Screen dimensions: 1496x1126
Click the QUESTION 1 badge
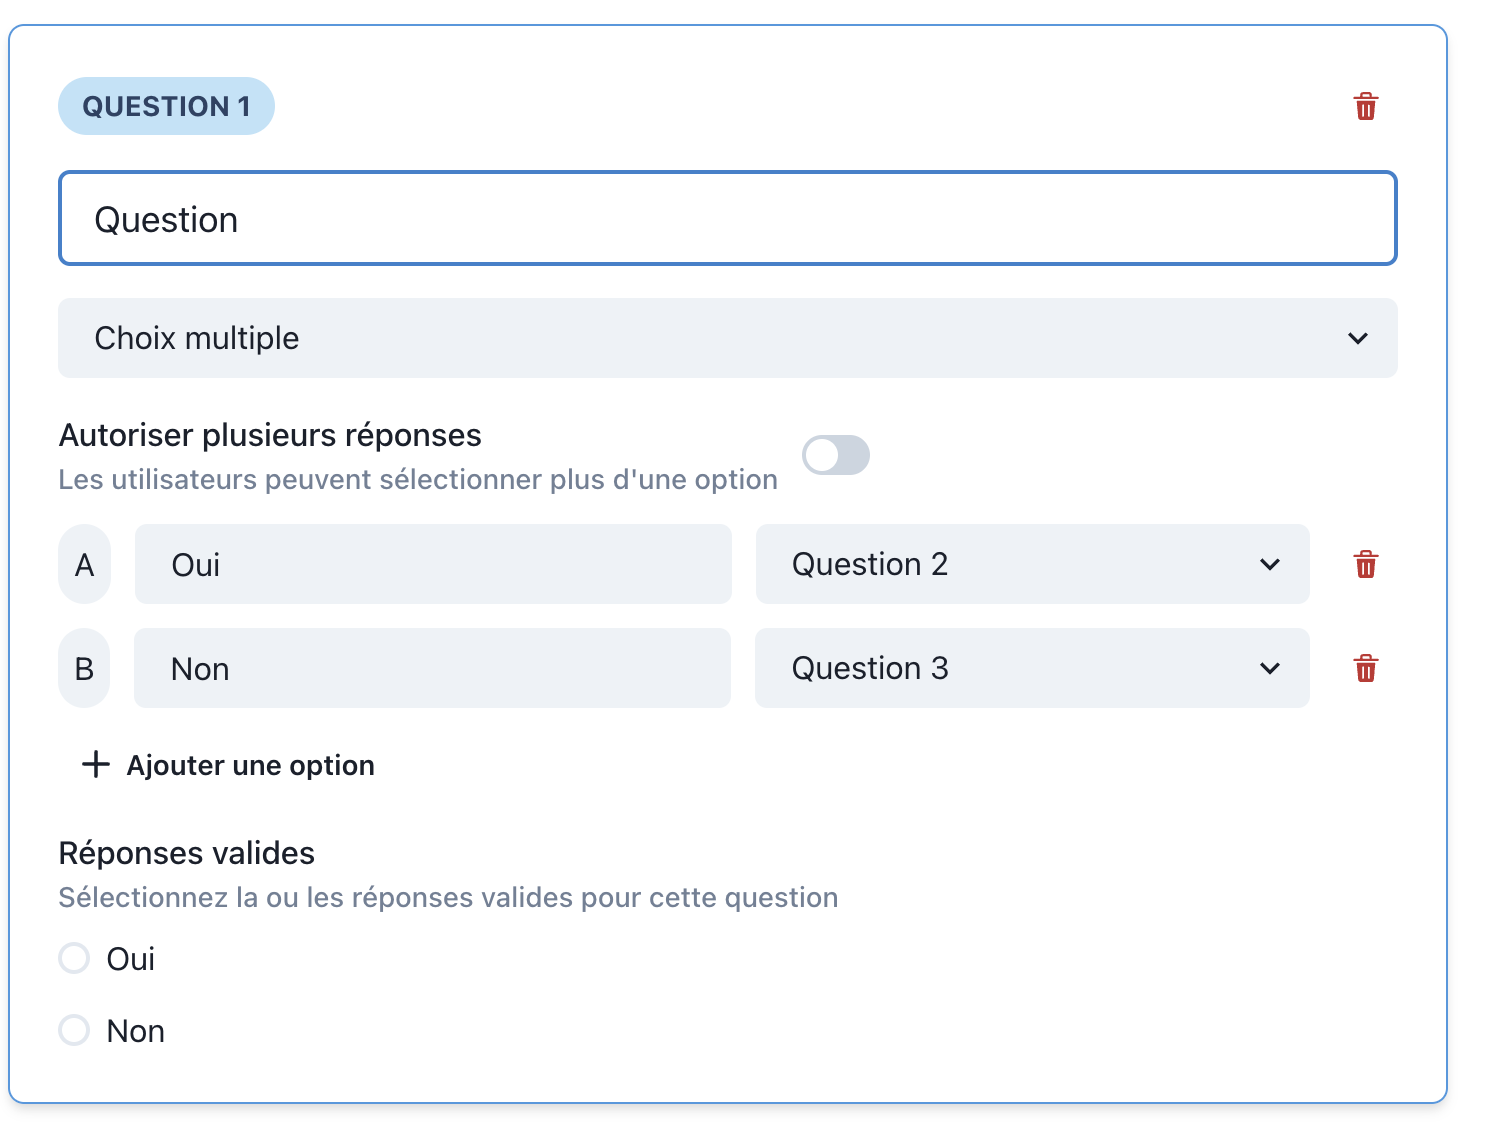point(166,106)
